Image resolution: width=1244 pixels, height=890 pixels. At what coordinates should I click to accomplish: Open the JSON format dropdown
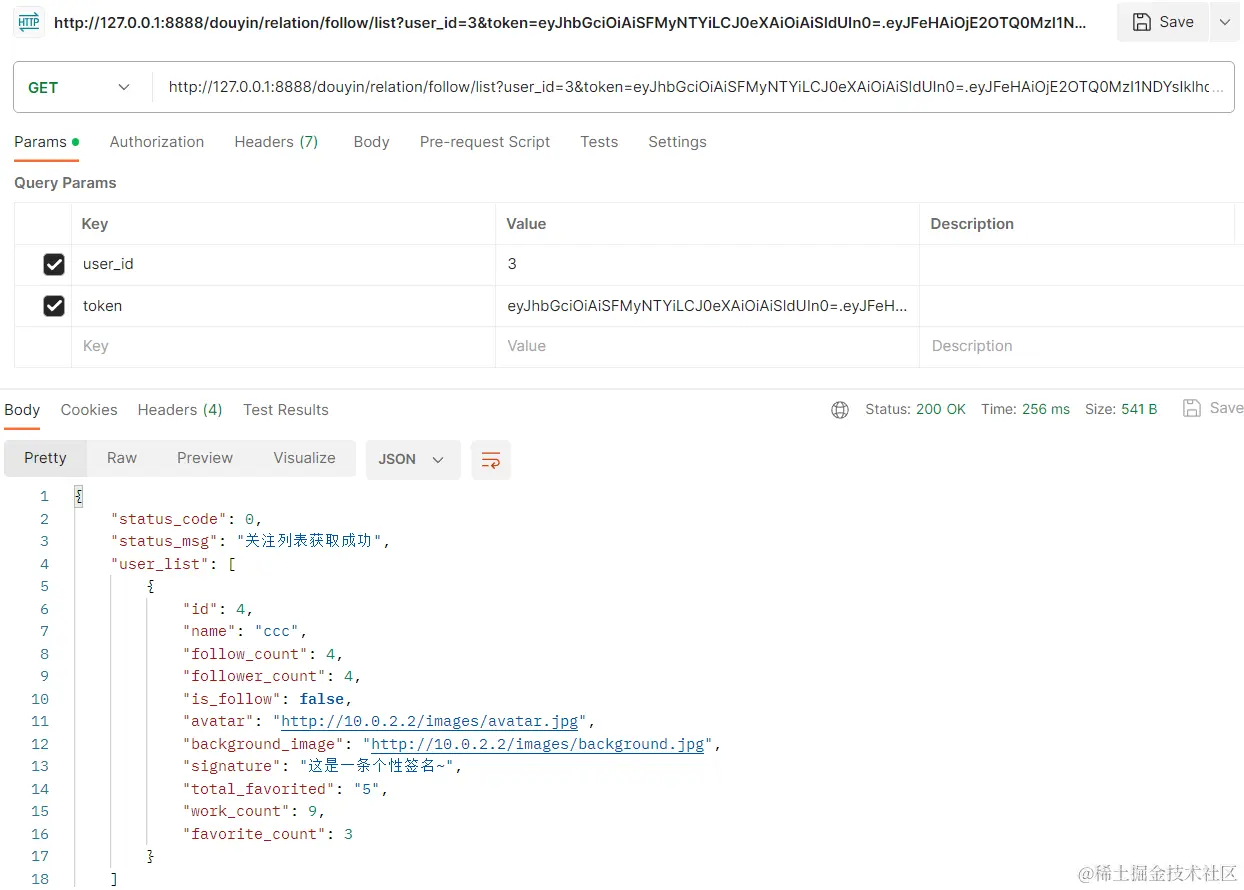pos(412,459)
